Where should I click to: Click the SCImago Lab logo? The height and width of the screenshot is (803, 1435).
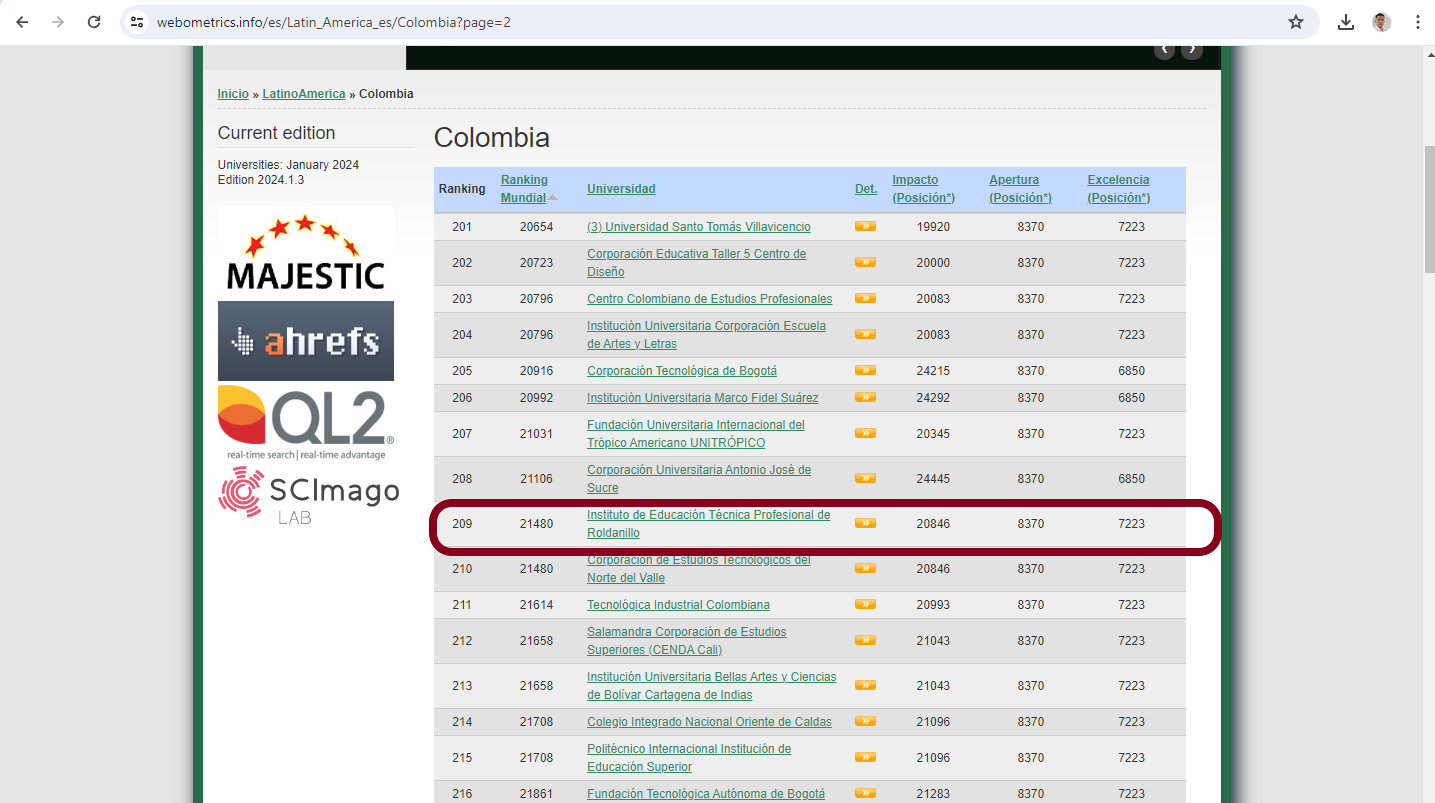pos(309,495)
